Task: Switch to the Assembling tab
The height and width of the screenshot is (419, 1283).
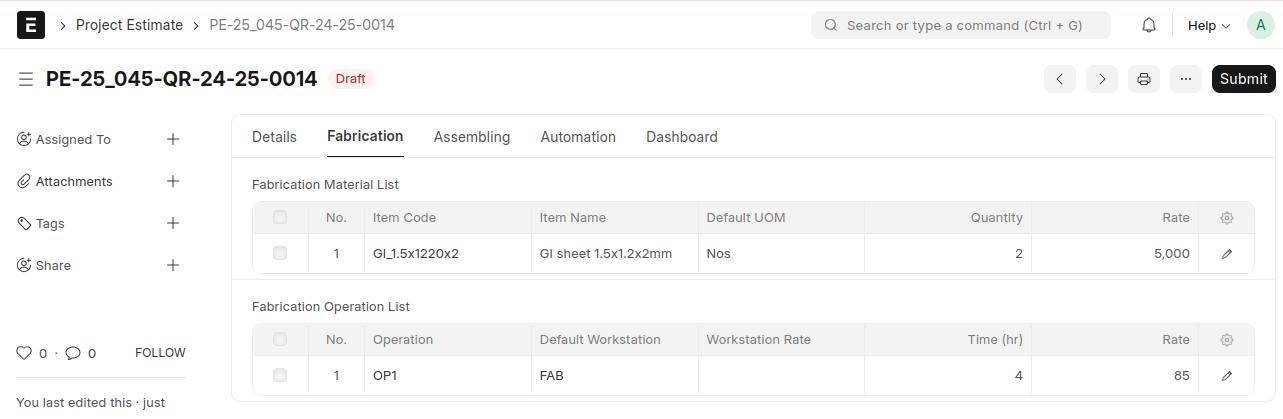Action: pyautogui.click(x=472, y=137)
